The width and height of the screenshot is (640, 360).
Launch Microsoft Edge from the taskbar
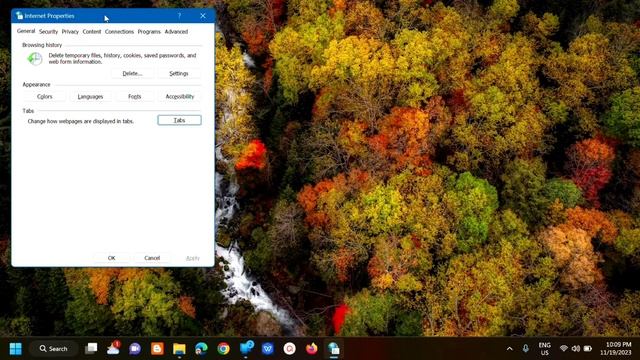click(201, 349)
